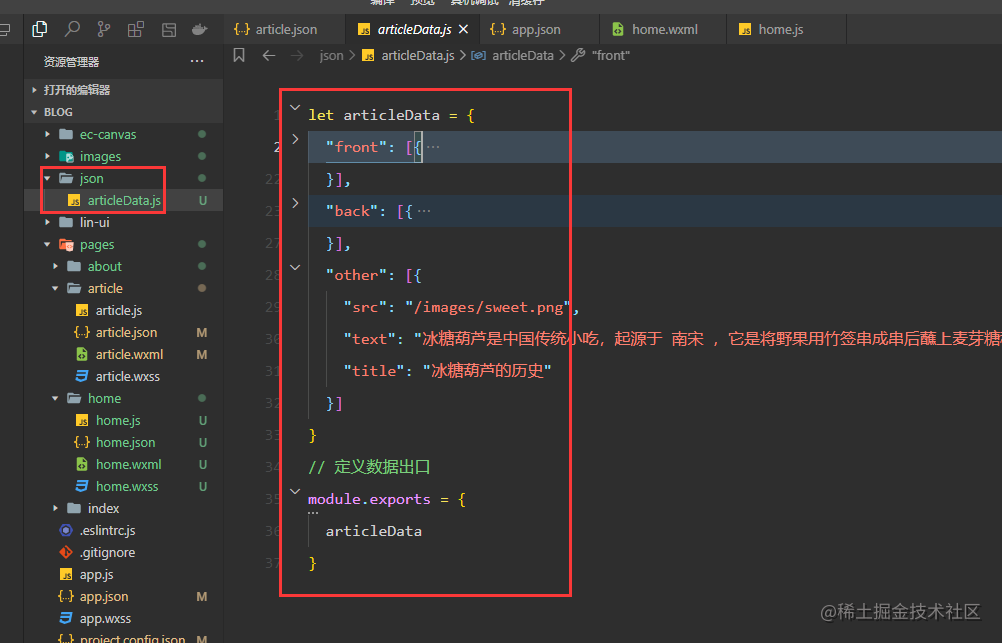Open .eslintrc.js in the file tree
Screen dimensions: 1002x643
[x=123, y=531]
